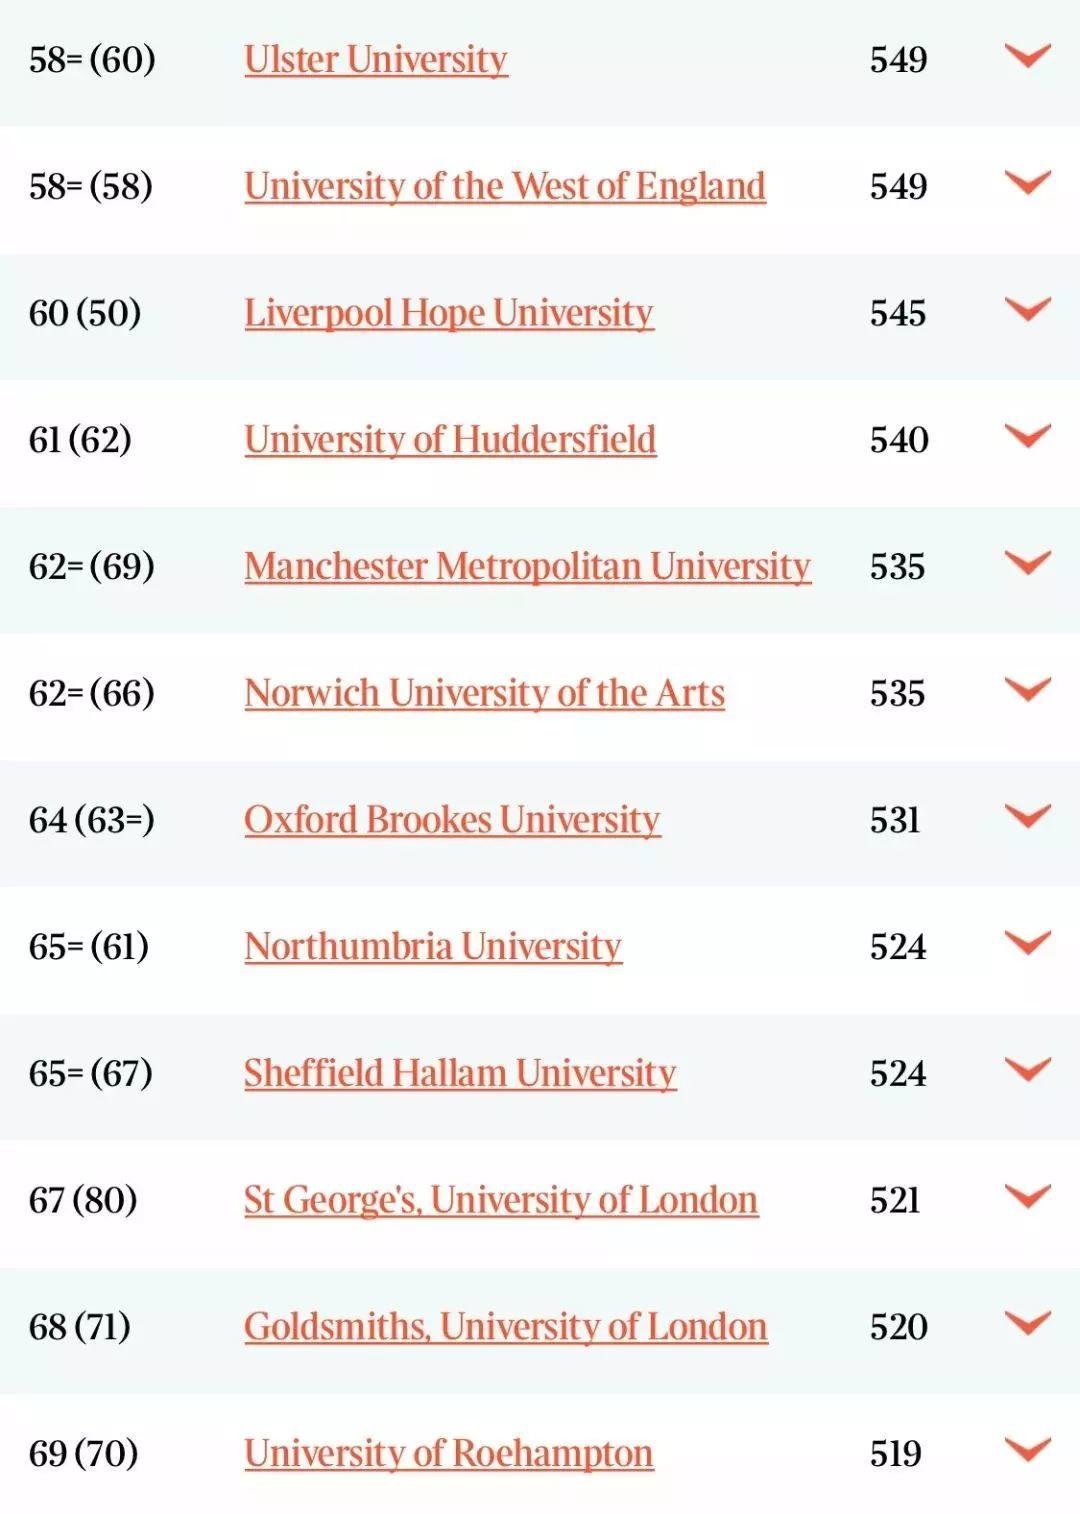Expand Manchester Metropolitan University row chevron

click(x=1027, y=563)
